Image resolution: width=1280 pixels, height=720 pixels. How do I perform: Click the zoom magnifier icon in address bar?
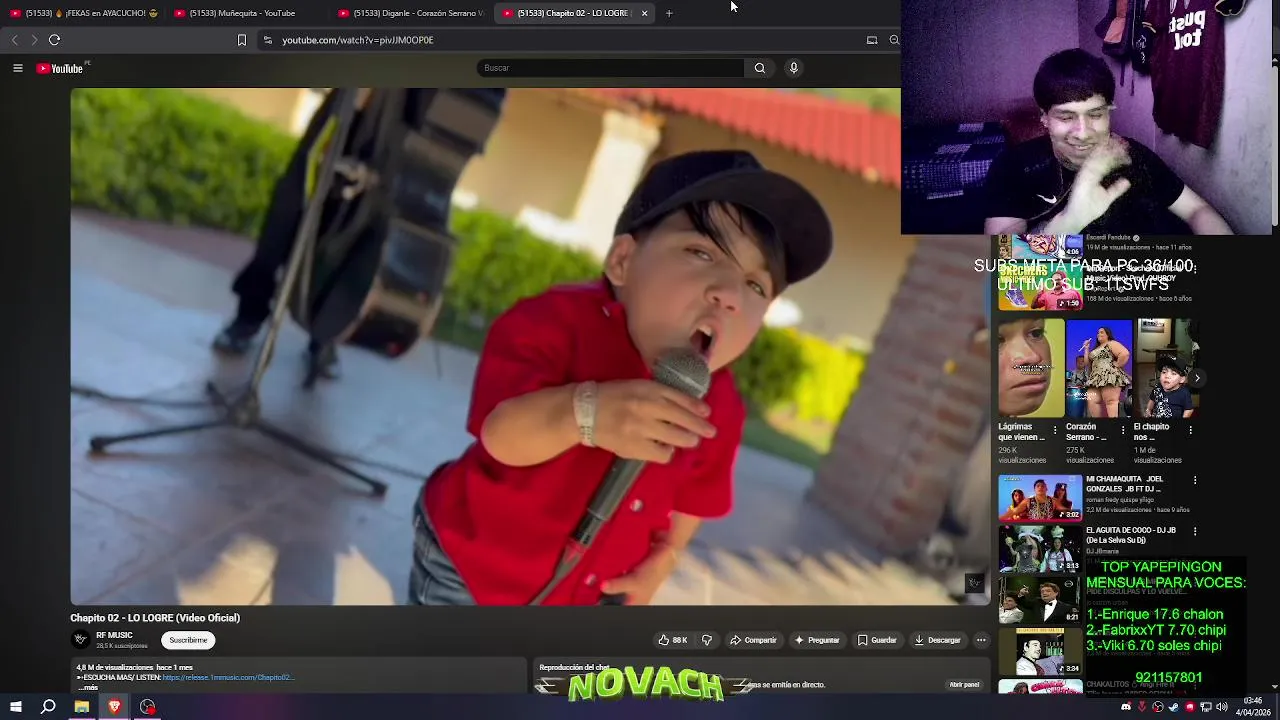point(894,40)
